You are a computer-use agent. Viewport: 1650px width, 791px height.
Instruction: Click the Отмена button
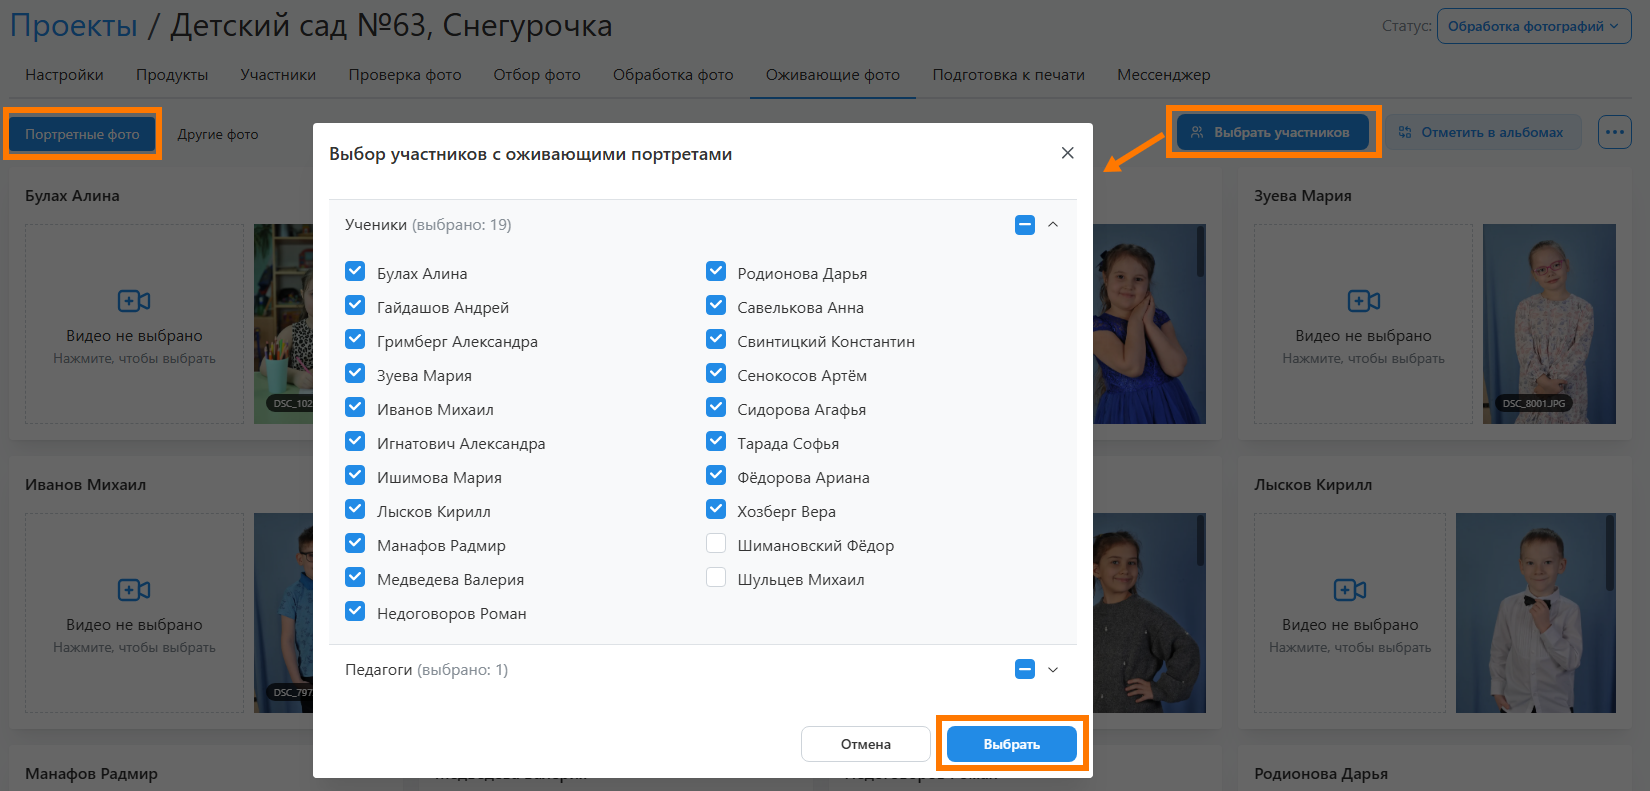click(x=865, y=744)
